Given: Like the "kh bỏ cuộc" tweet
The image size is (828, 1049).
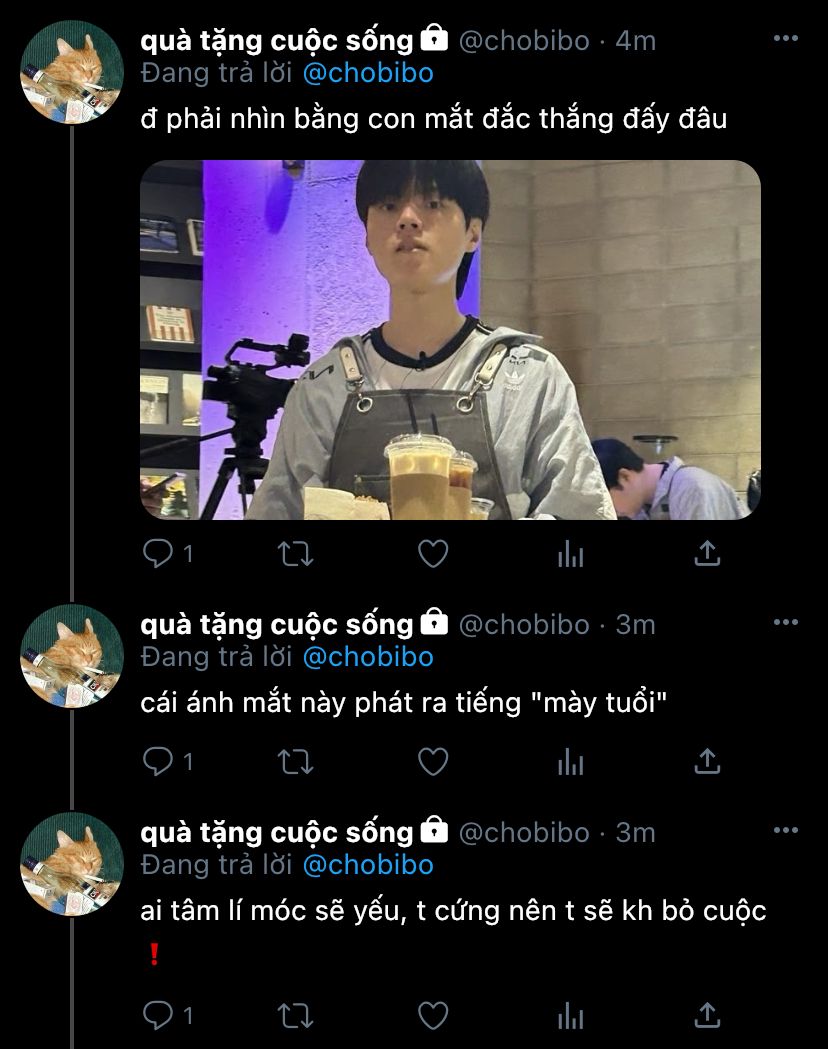Looking at the screenshot, I should pyautogui.click(x=432, y=1015).
